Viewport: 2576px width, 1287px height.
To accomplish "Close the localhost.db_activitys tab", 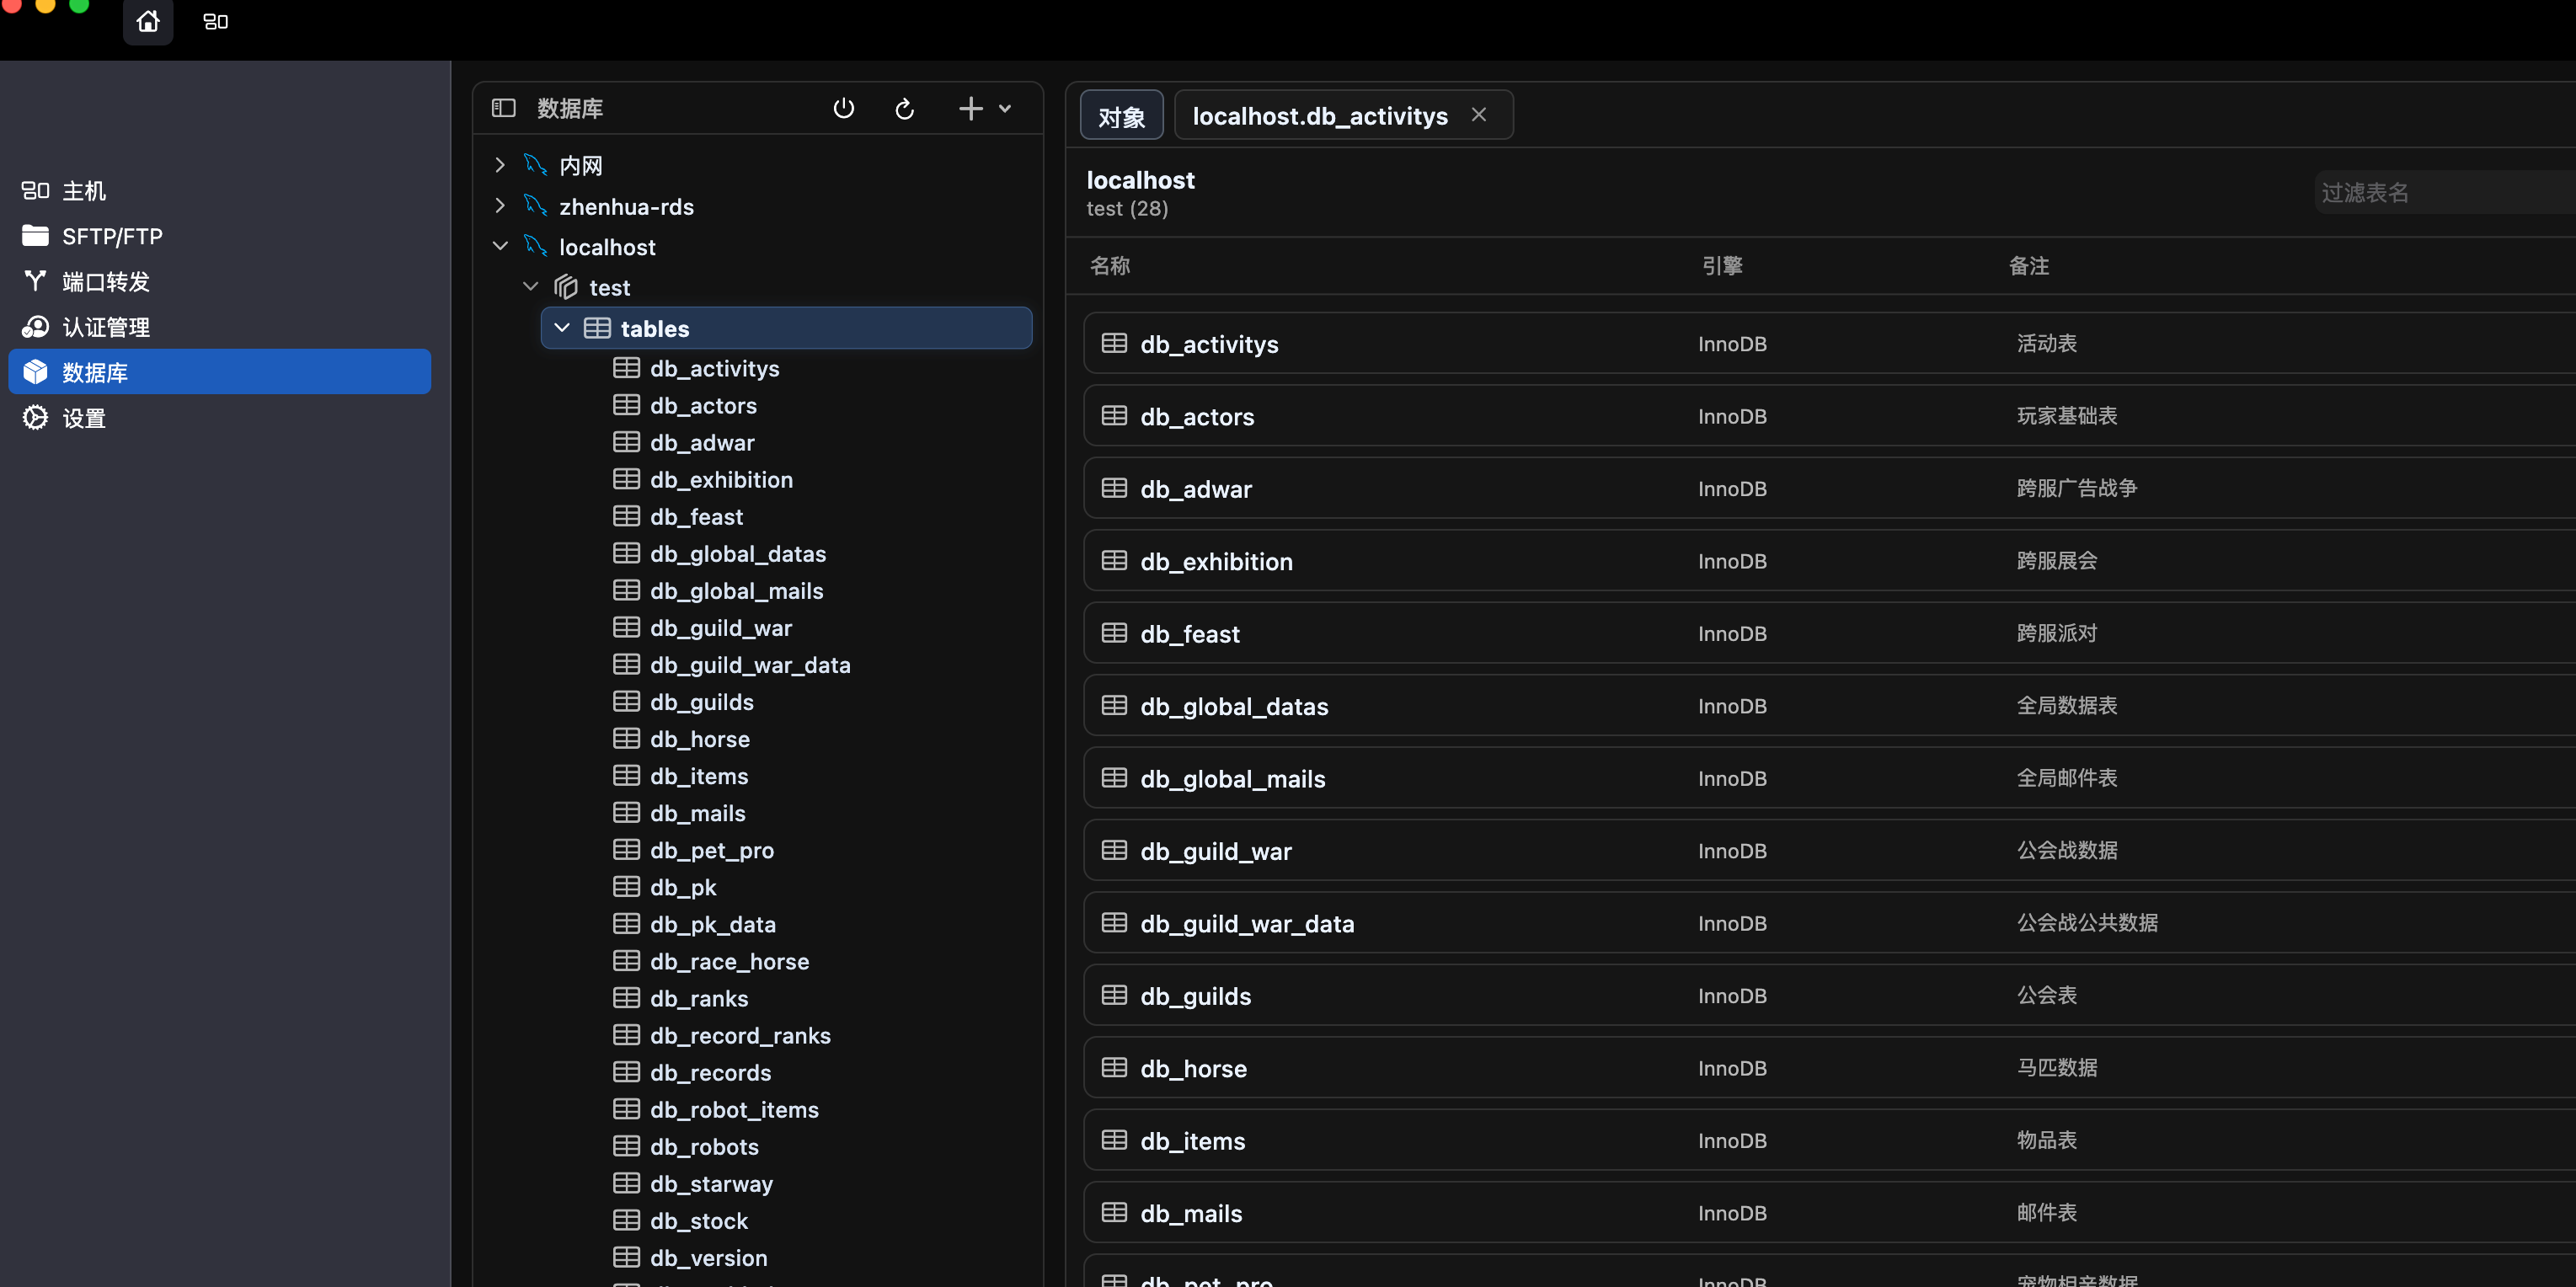I will [1478, 115].
